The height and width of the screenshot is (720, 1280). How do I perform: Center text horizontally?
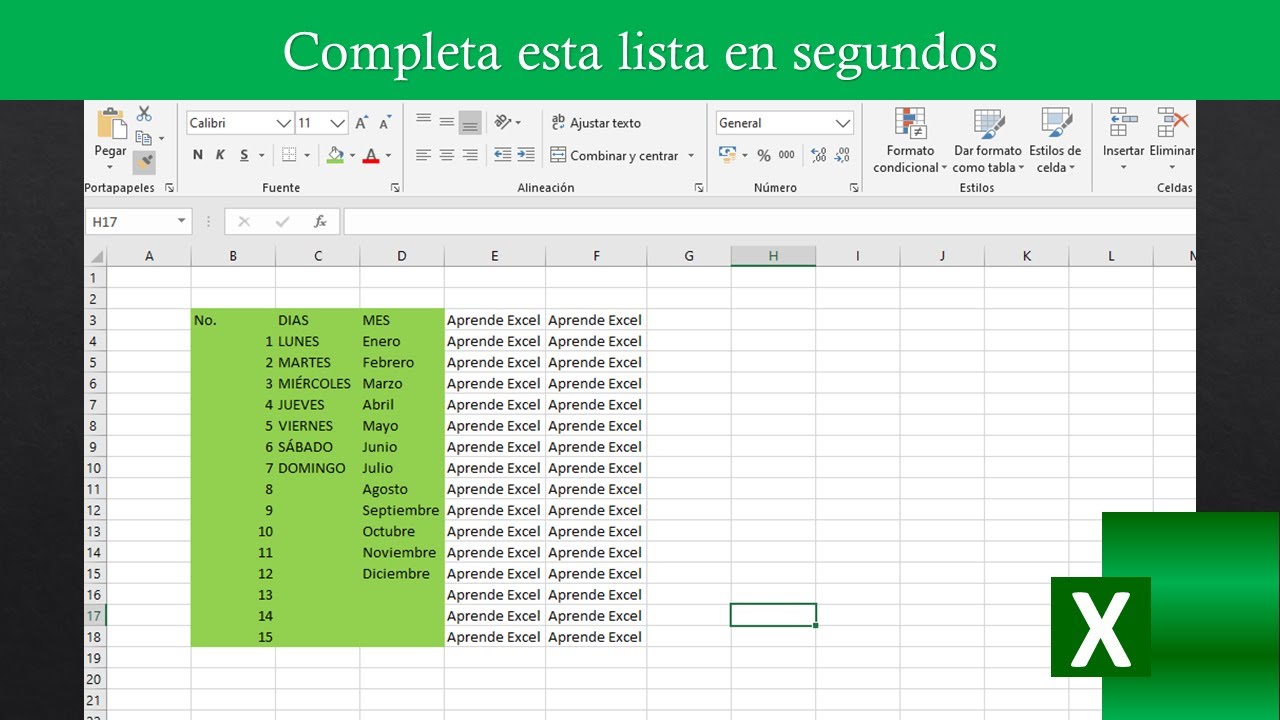[x=446, y=155]
